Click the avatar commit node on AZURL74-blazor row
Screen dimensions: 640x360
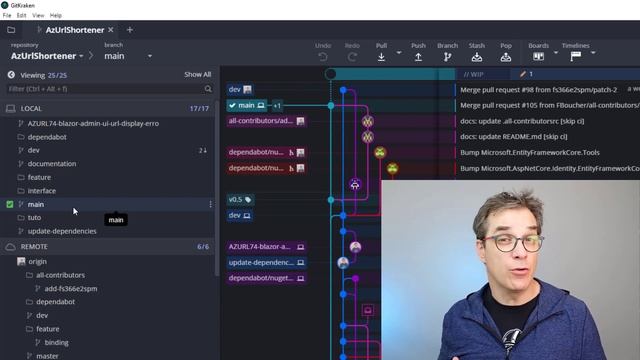pos(356,247)
